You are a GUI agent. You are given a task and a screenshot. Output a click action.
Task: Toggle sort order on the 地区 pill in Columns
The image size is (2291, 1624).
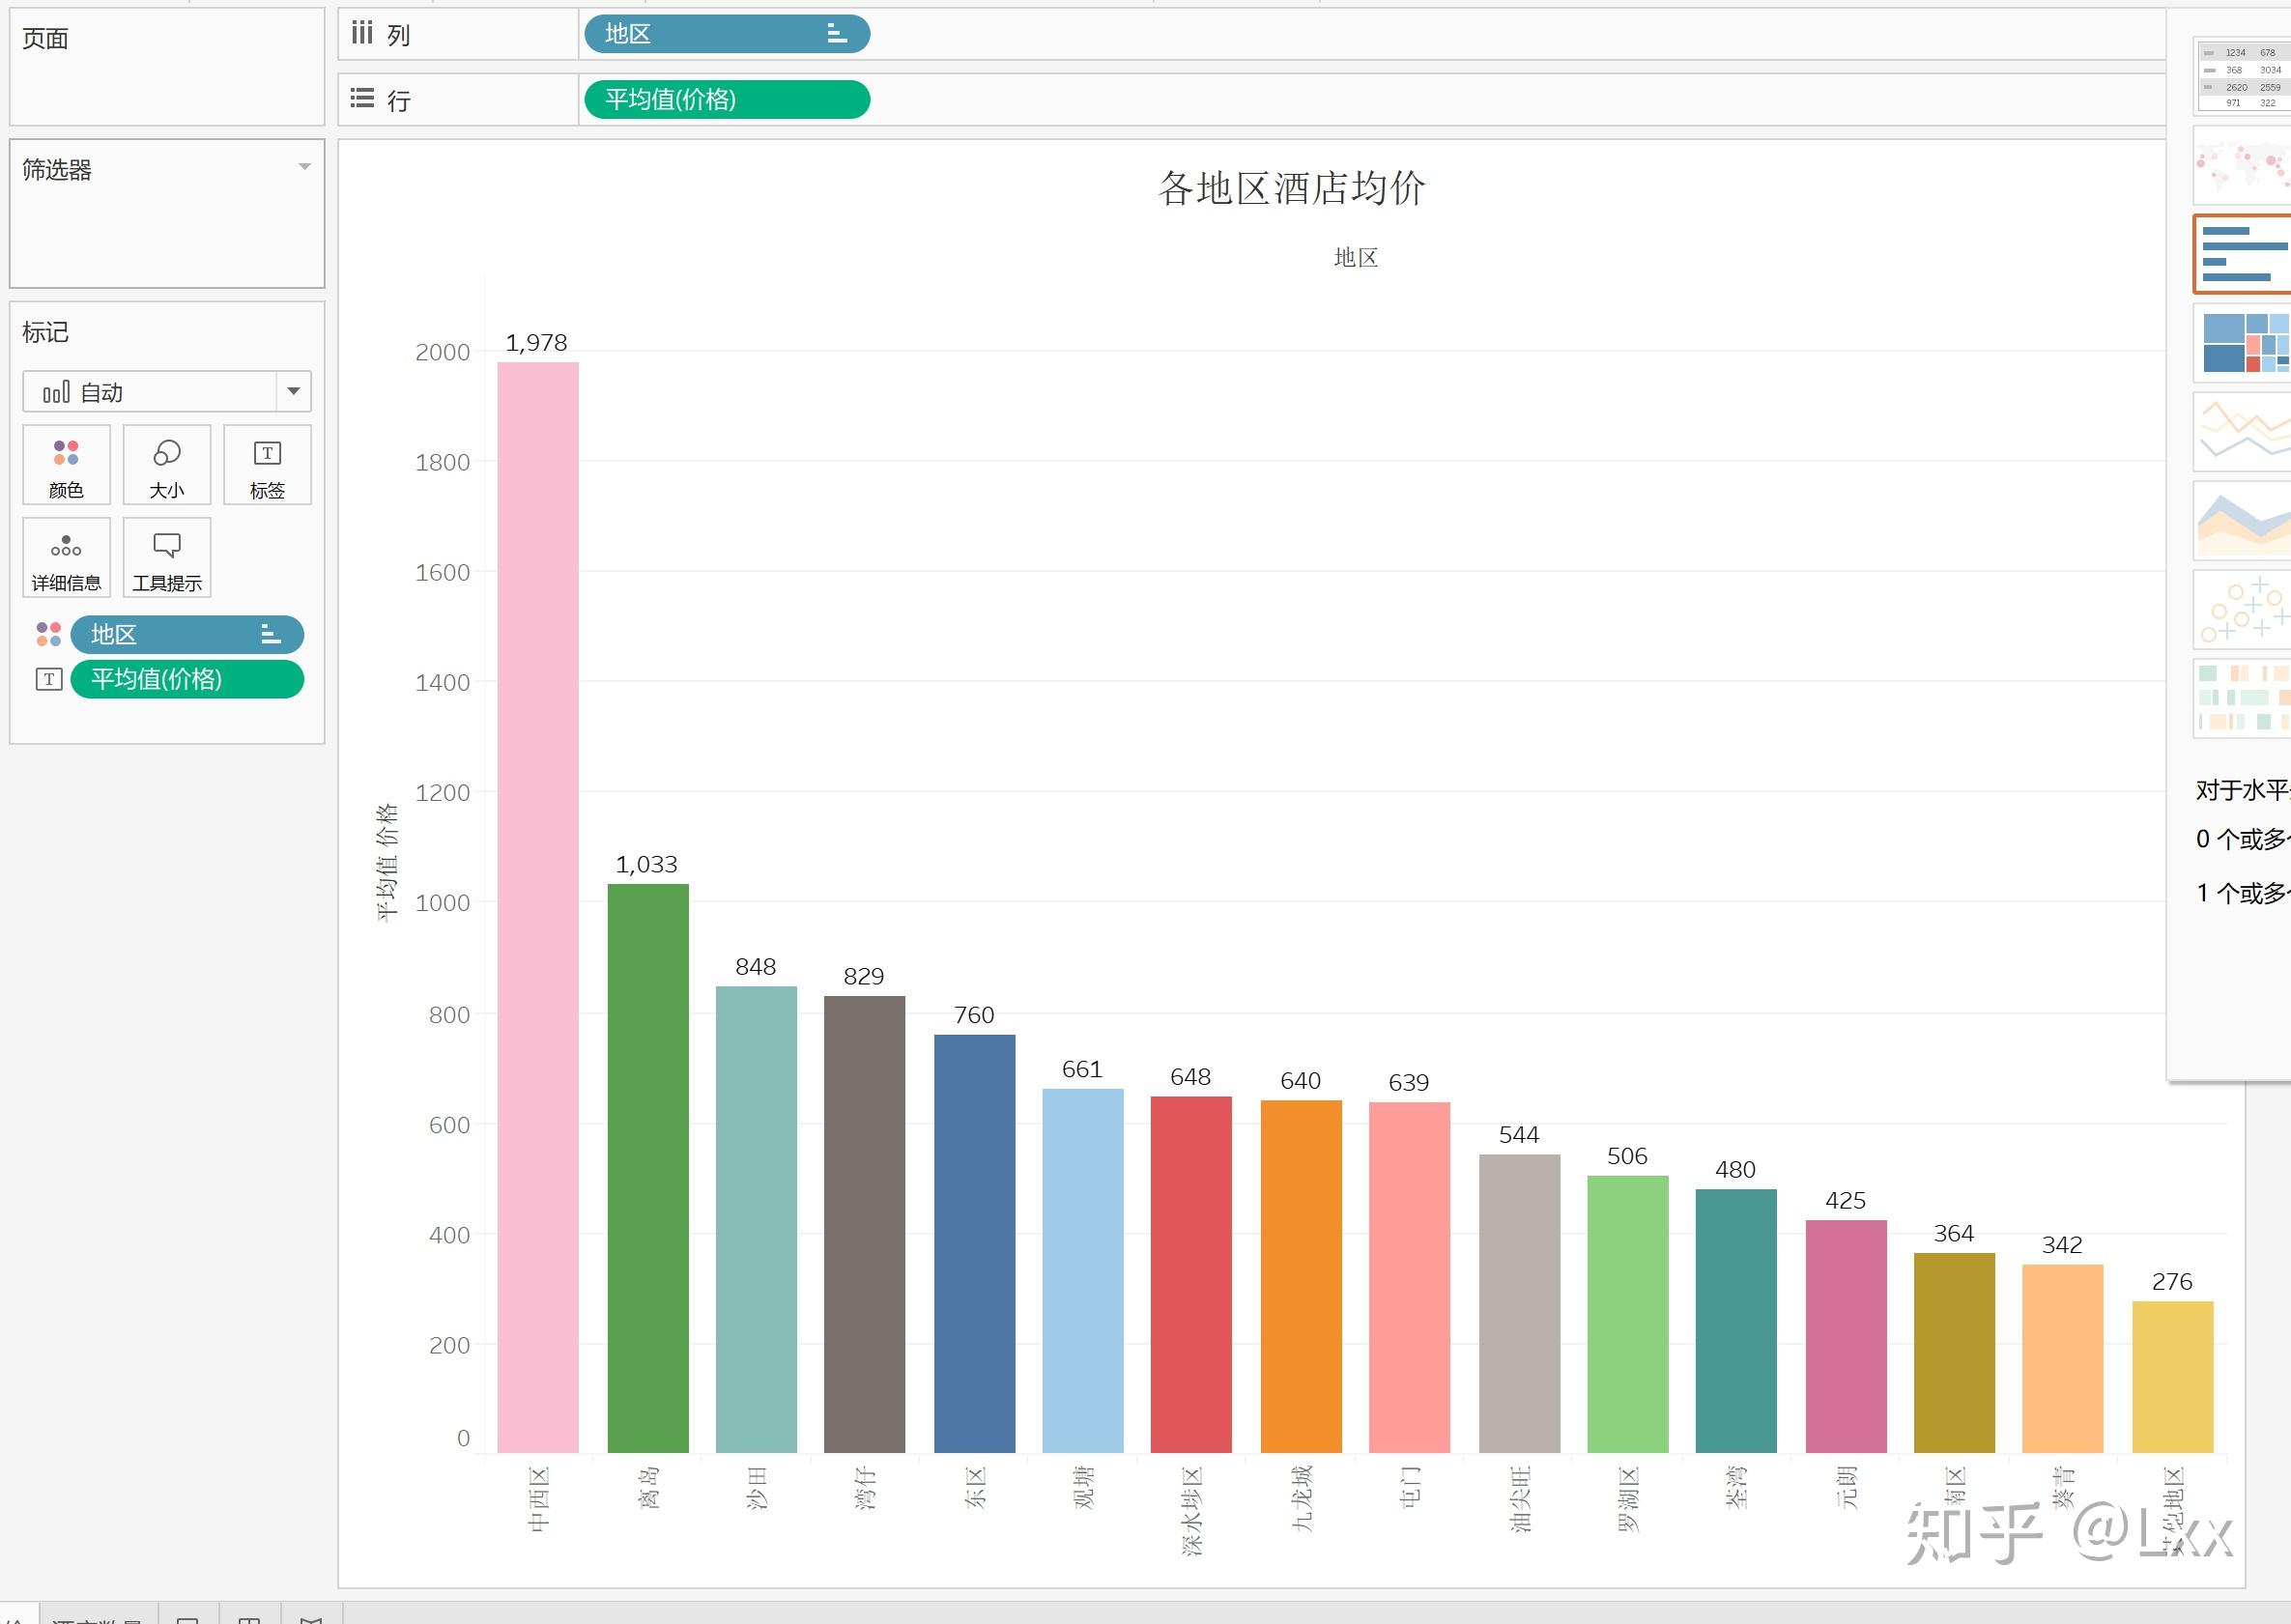(x=836, y=33)
